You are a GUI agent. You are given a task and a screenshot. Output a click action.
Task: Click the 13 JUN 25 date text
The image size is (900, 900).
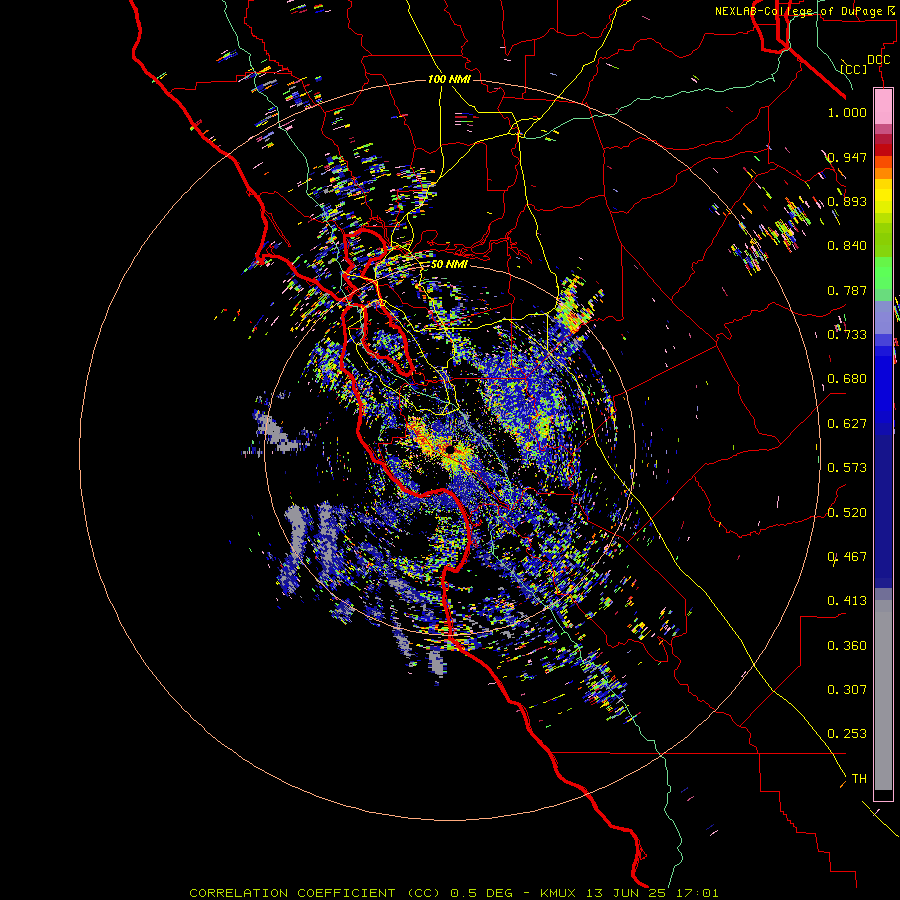tap(626, 893)
